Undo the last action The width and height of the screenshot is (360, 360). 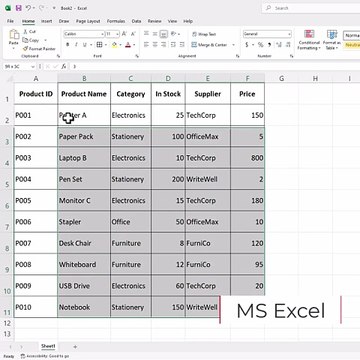28,8
